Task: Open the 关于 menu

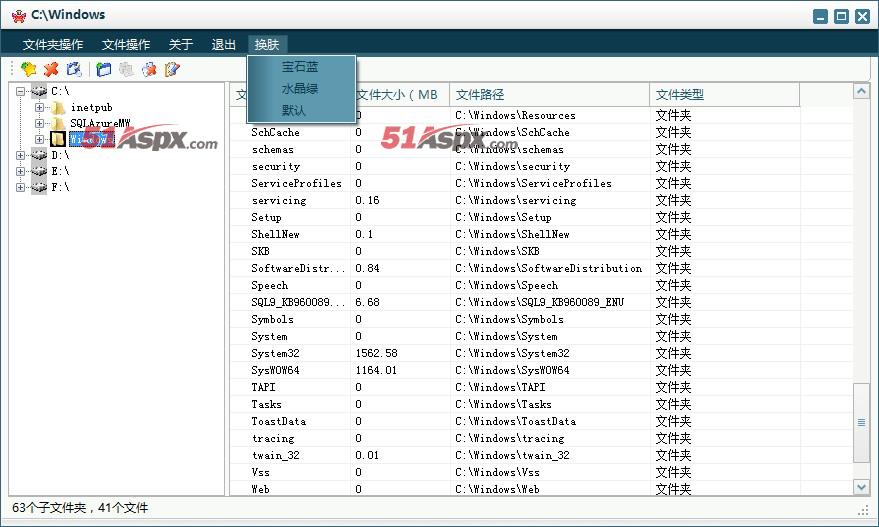Action: pos(181,44)
